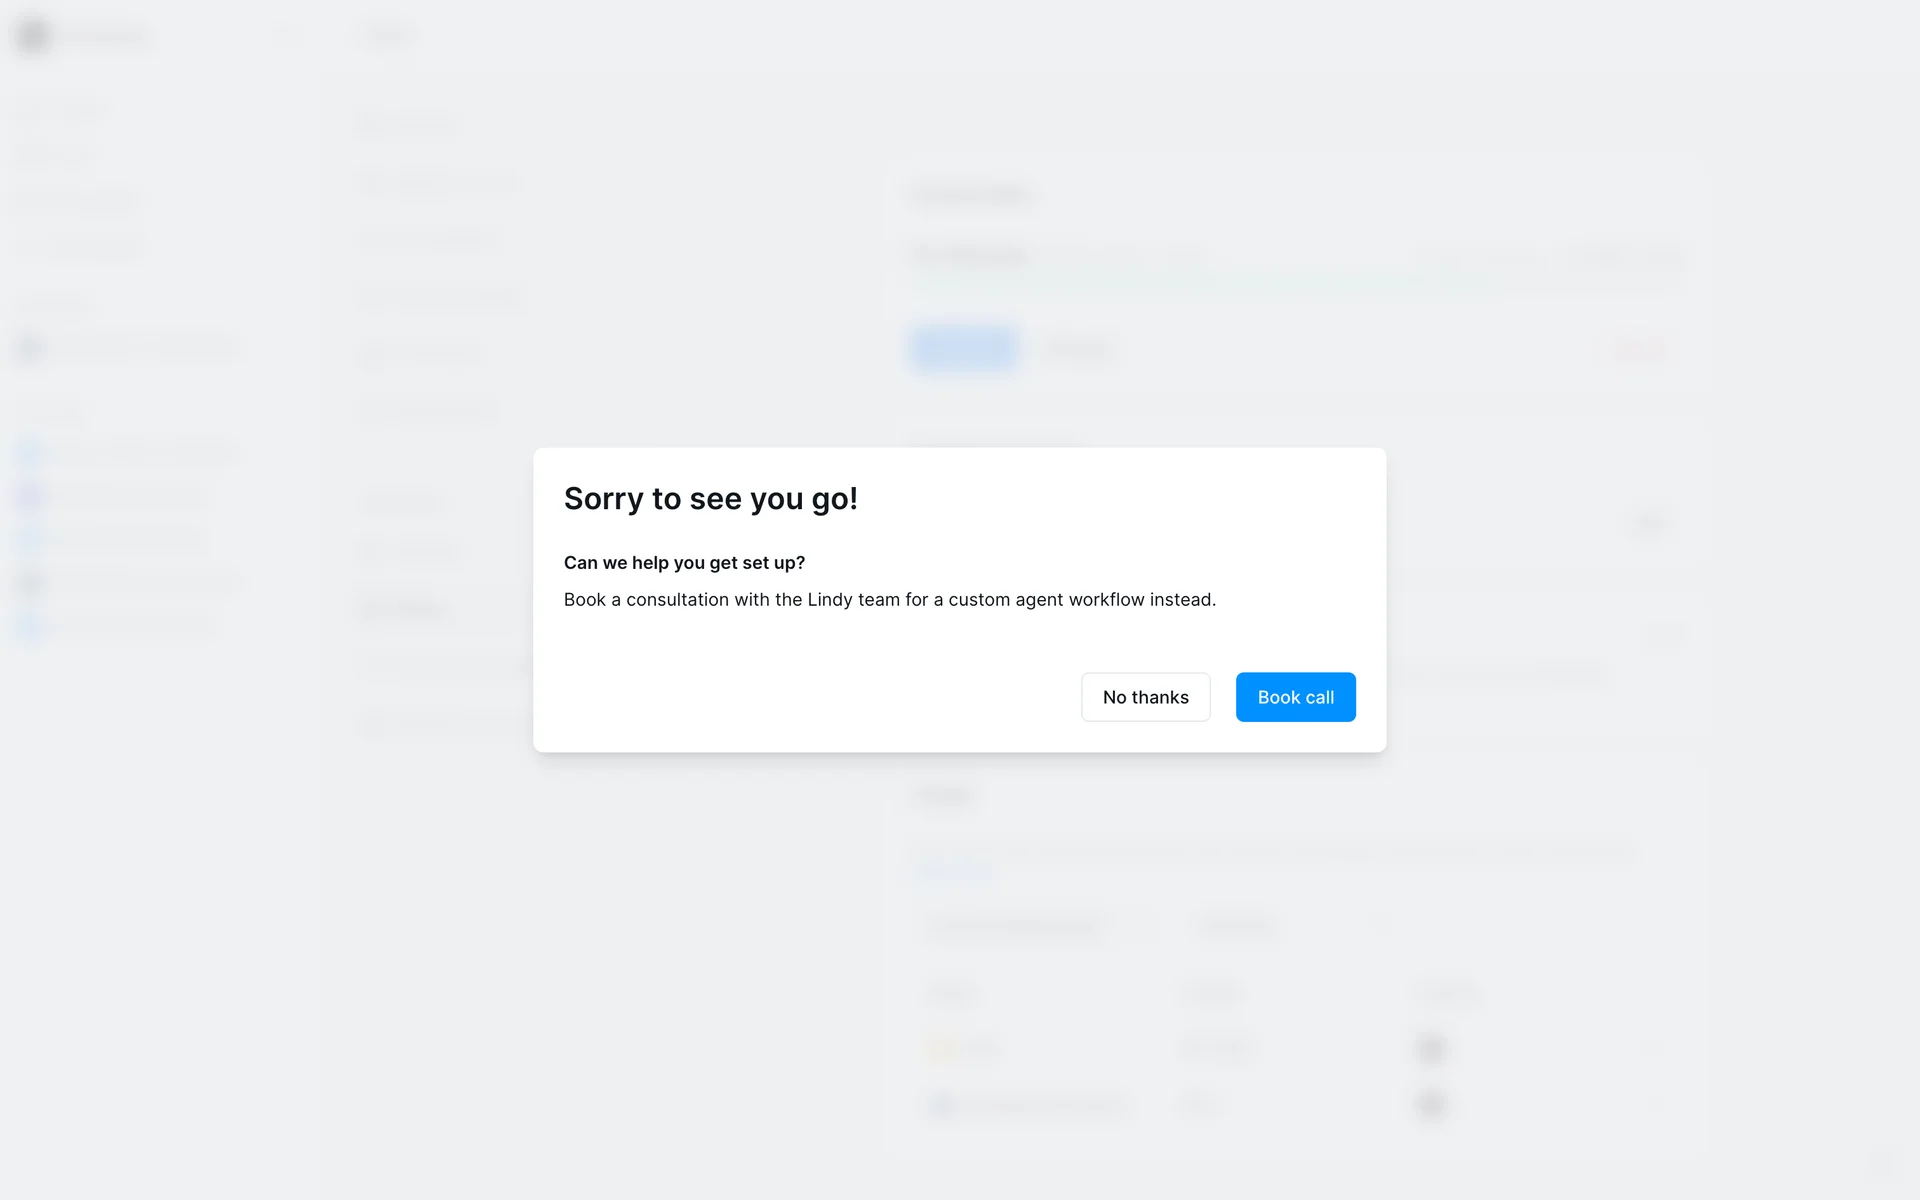Click the blurred gray avatar beside sidebar entry
This screenshot has height=1200, width=1920.
(30, 348)
